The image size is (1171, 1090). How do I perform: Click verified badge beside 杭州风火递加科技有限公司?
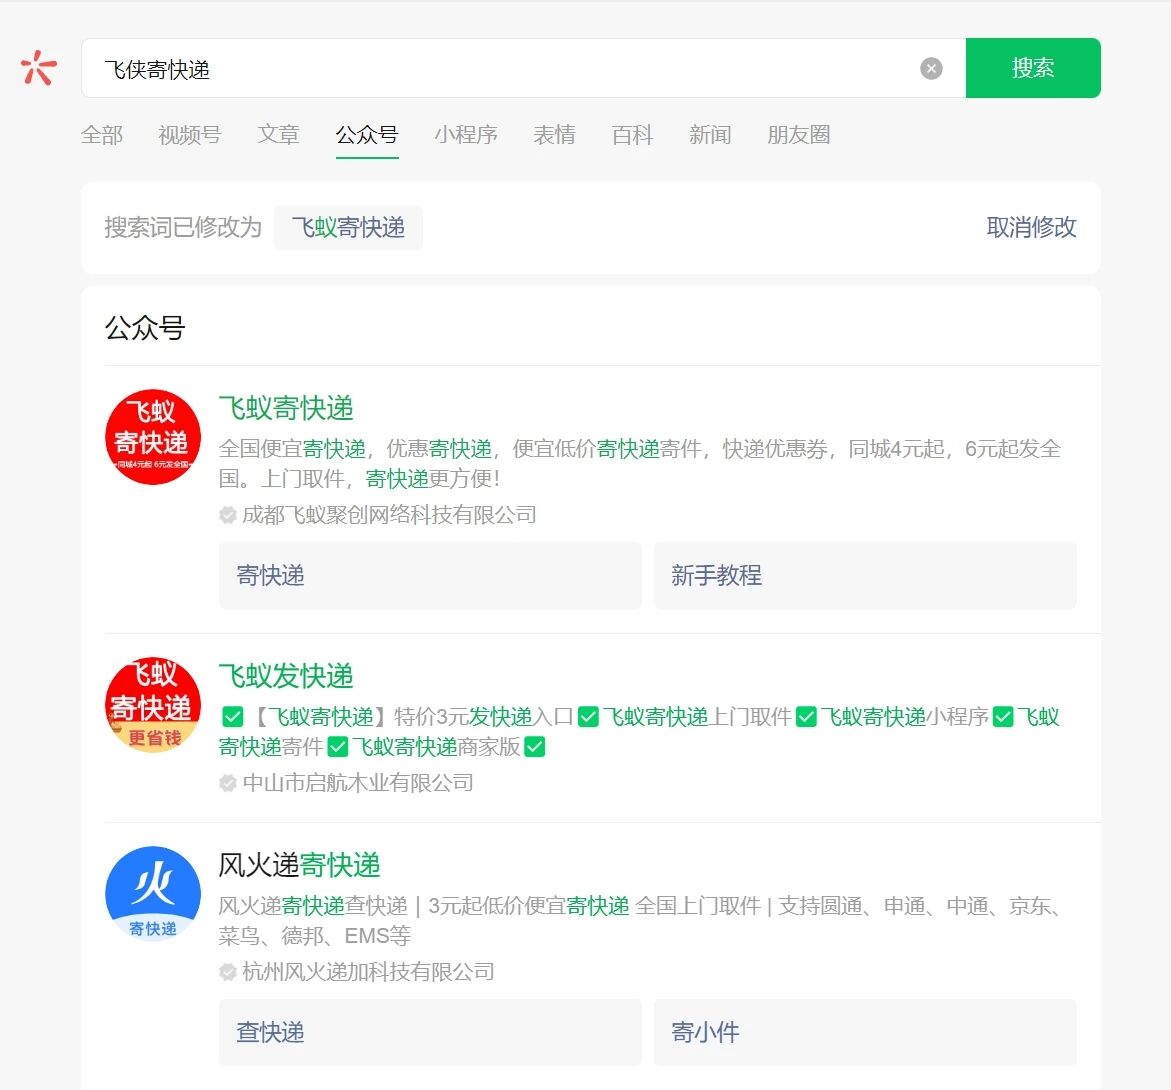click(x=228, y=972)
